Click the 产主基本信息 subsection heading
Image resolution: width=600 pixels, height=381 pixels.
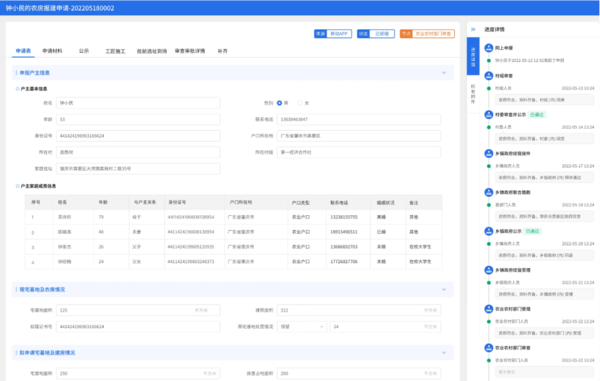click(x=34, y=89)
